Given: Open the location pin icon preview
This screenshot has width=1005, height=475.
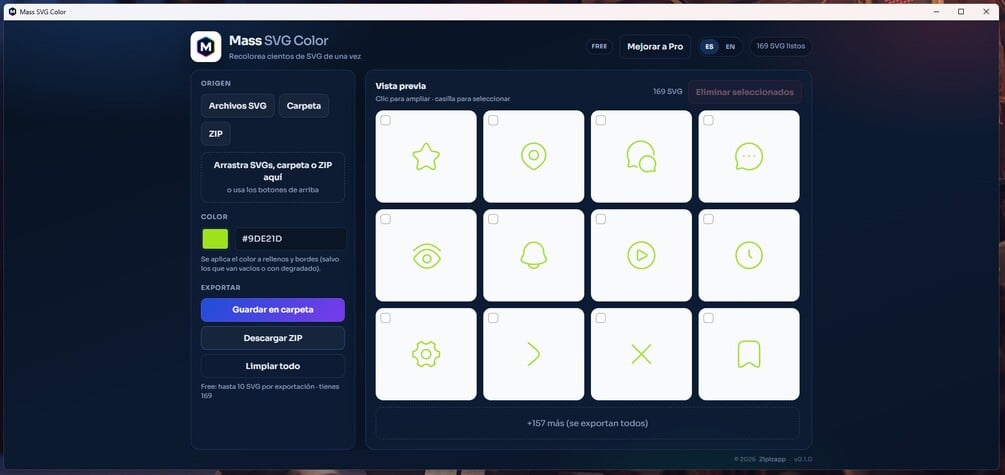Looking at the screenshot, I should 533,156.
